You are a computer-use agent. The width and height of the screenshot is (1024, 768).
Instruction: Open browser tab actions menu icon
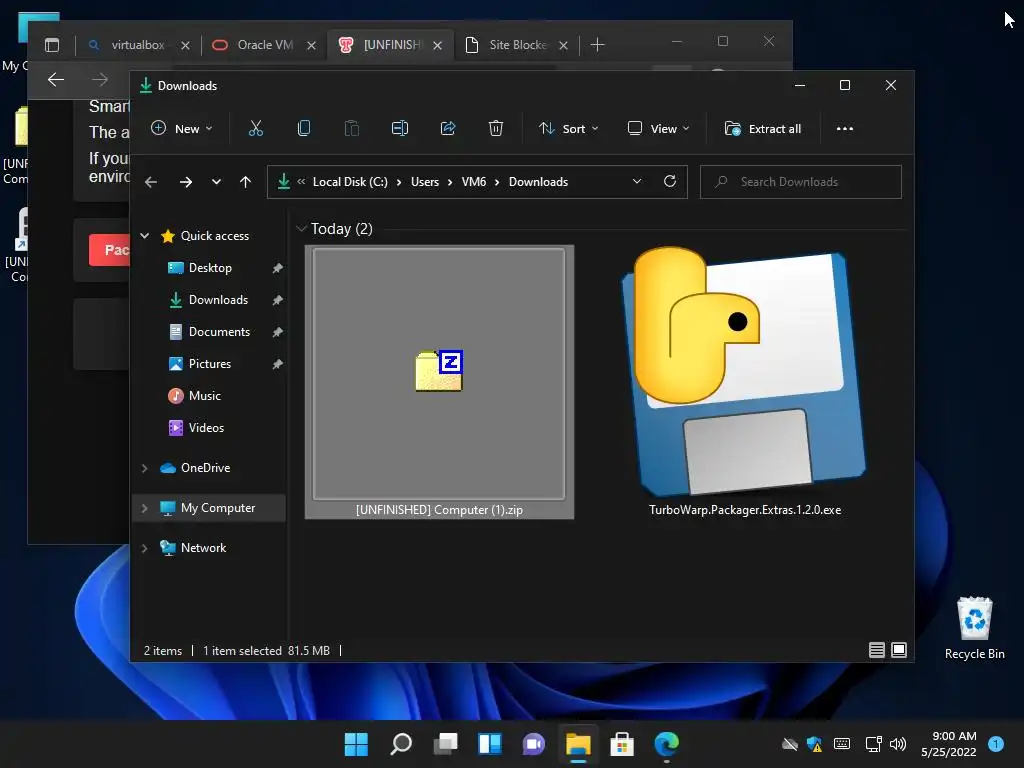click(x=52, y=44)
